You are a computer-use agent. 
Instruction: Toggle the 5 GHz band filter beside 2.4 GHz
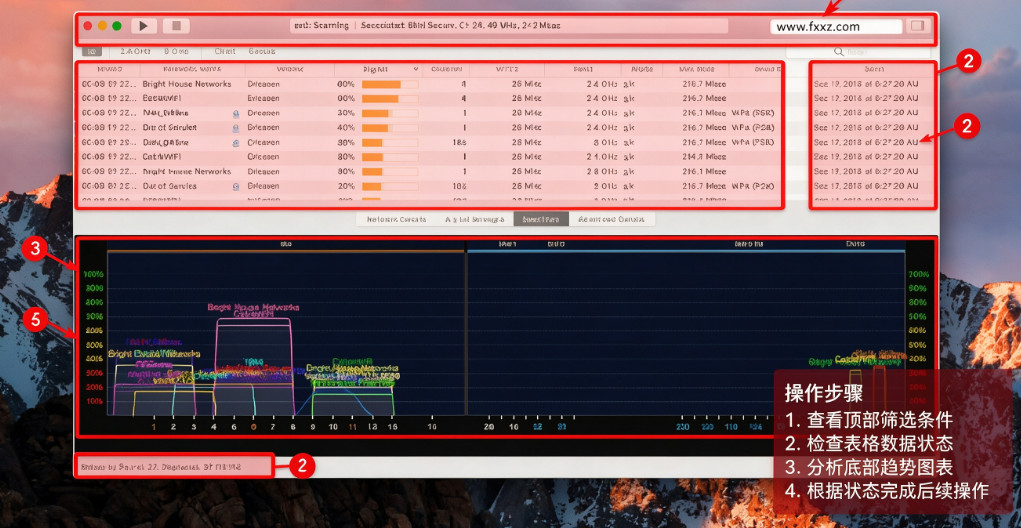coord(176,51)
